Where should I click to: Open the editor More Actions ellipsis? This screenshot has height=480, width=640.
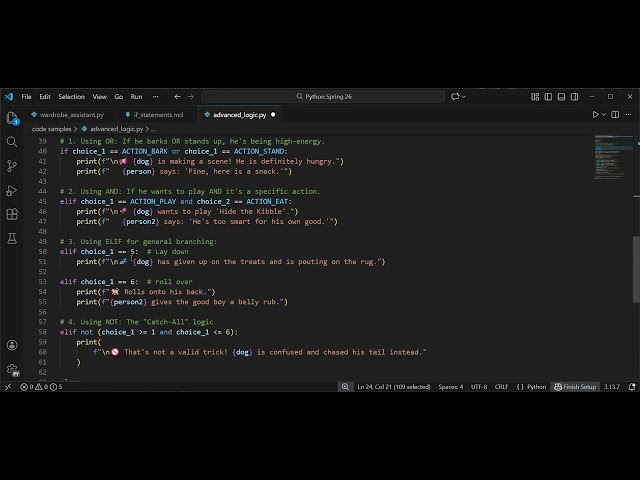point(628,115)
